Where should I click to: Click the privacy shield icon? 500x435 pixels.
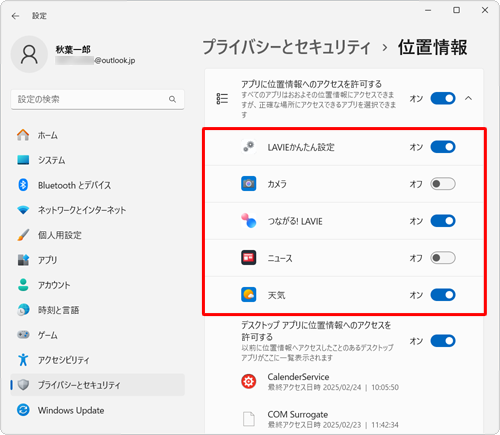coord(23,385)
